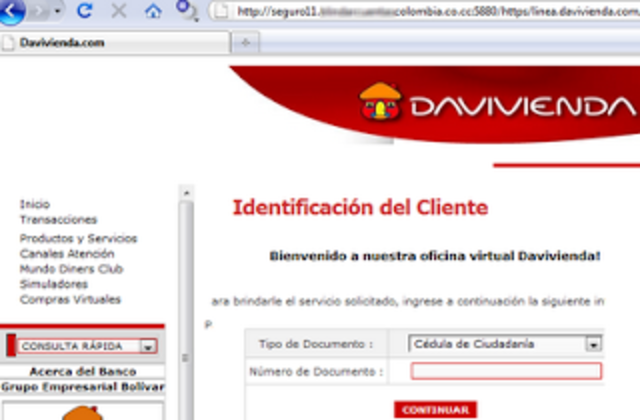
Task: Click the Davivienda red house logo
Action: [x=380, y=101]
